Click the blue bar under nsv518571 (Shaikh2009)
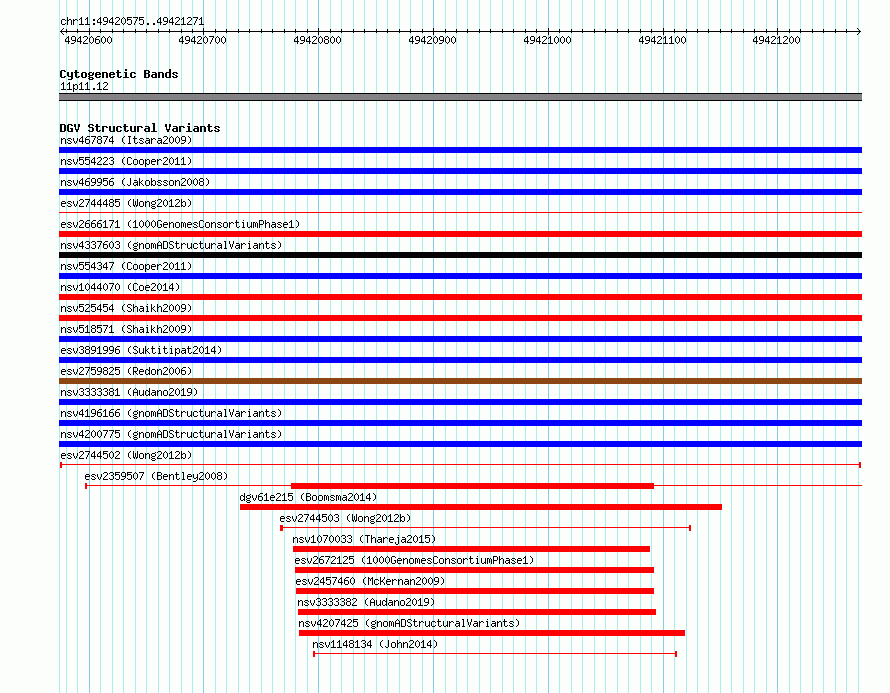 coord(460,339)
